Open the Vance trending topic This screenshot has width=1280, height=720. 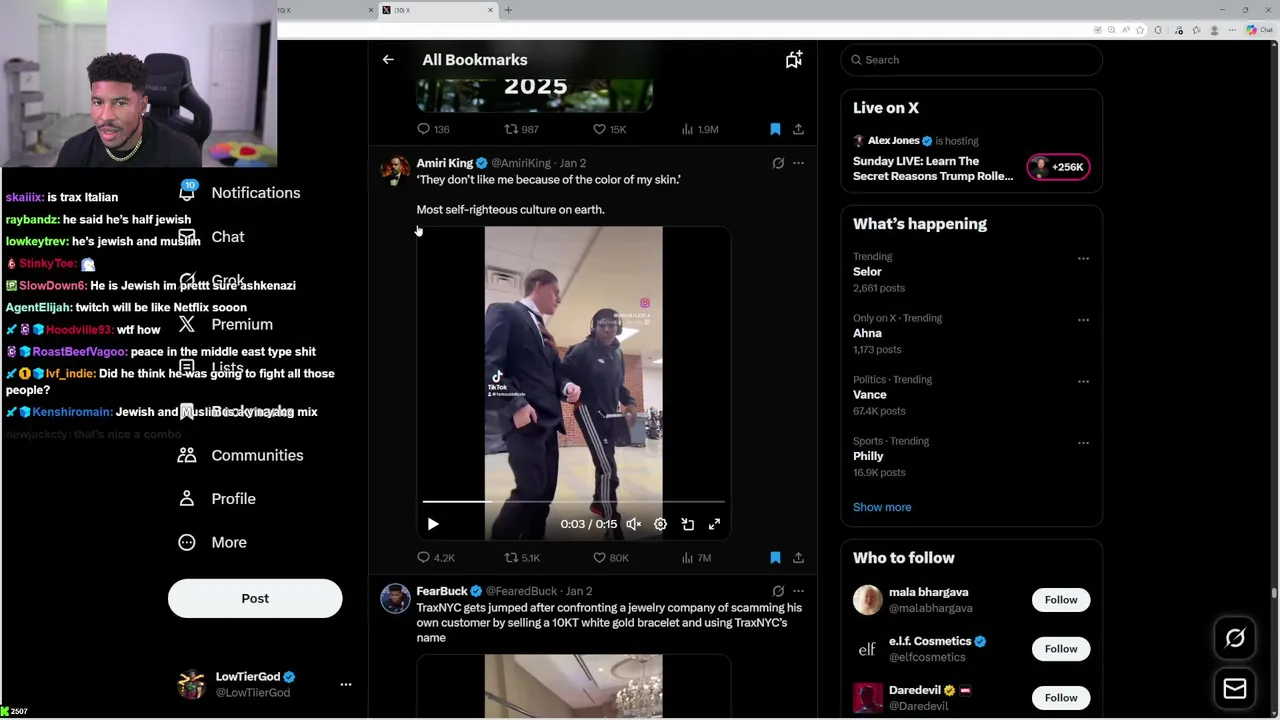coord(870,395)
